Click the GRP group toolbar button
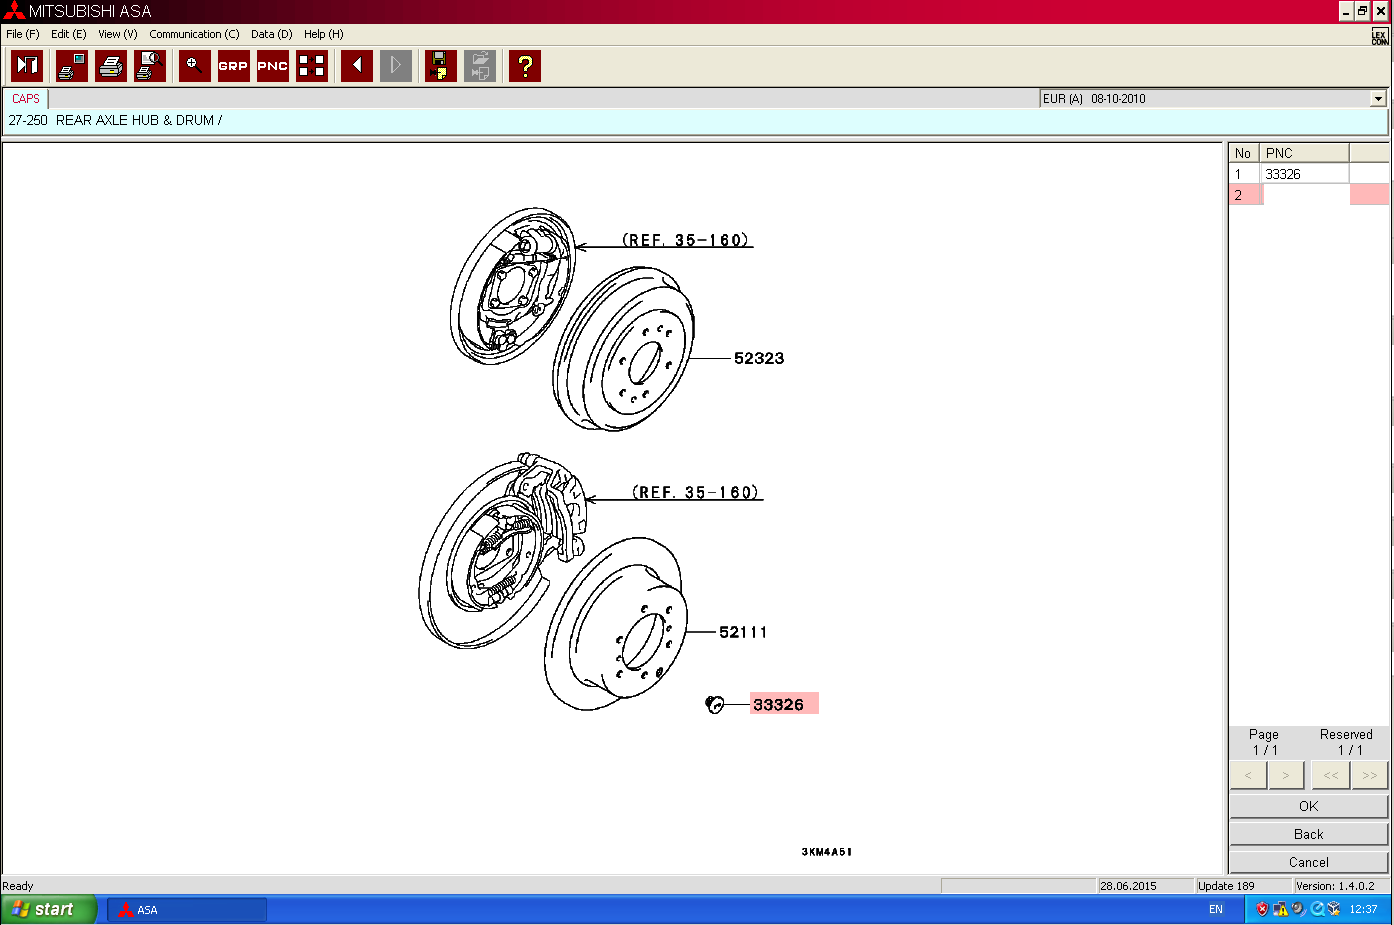The image size is (1394, 925). pos(234,66)
